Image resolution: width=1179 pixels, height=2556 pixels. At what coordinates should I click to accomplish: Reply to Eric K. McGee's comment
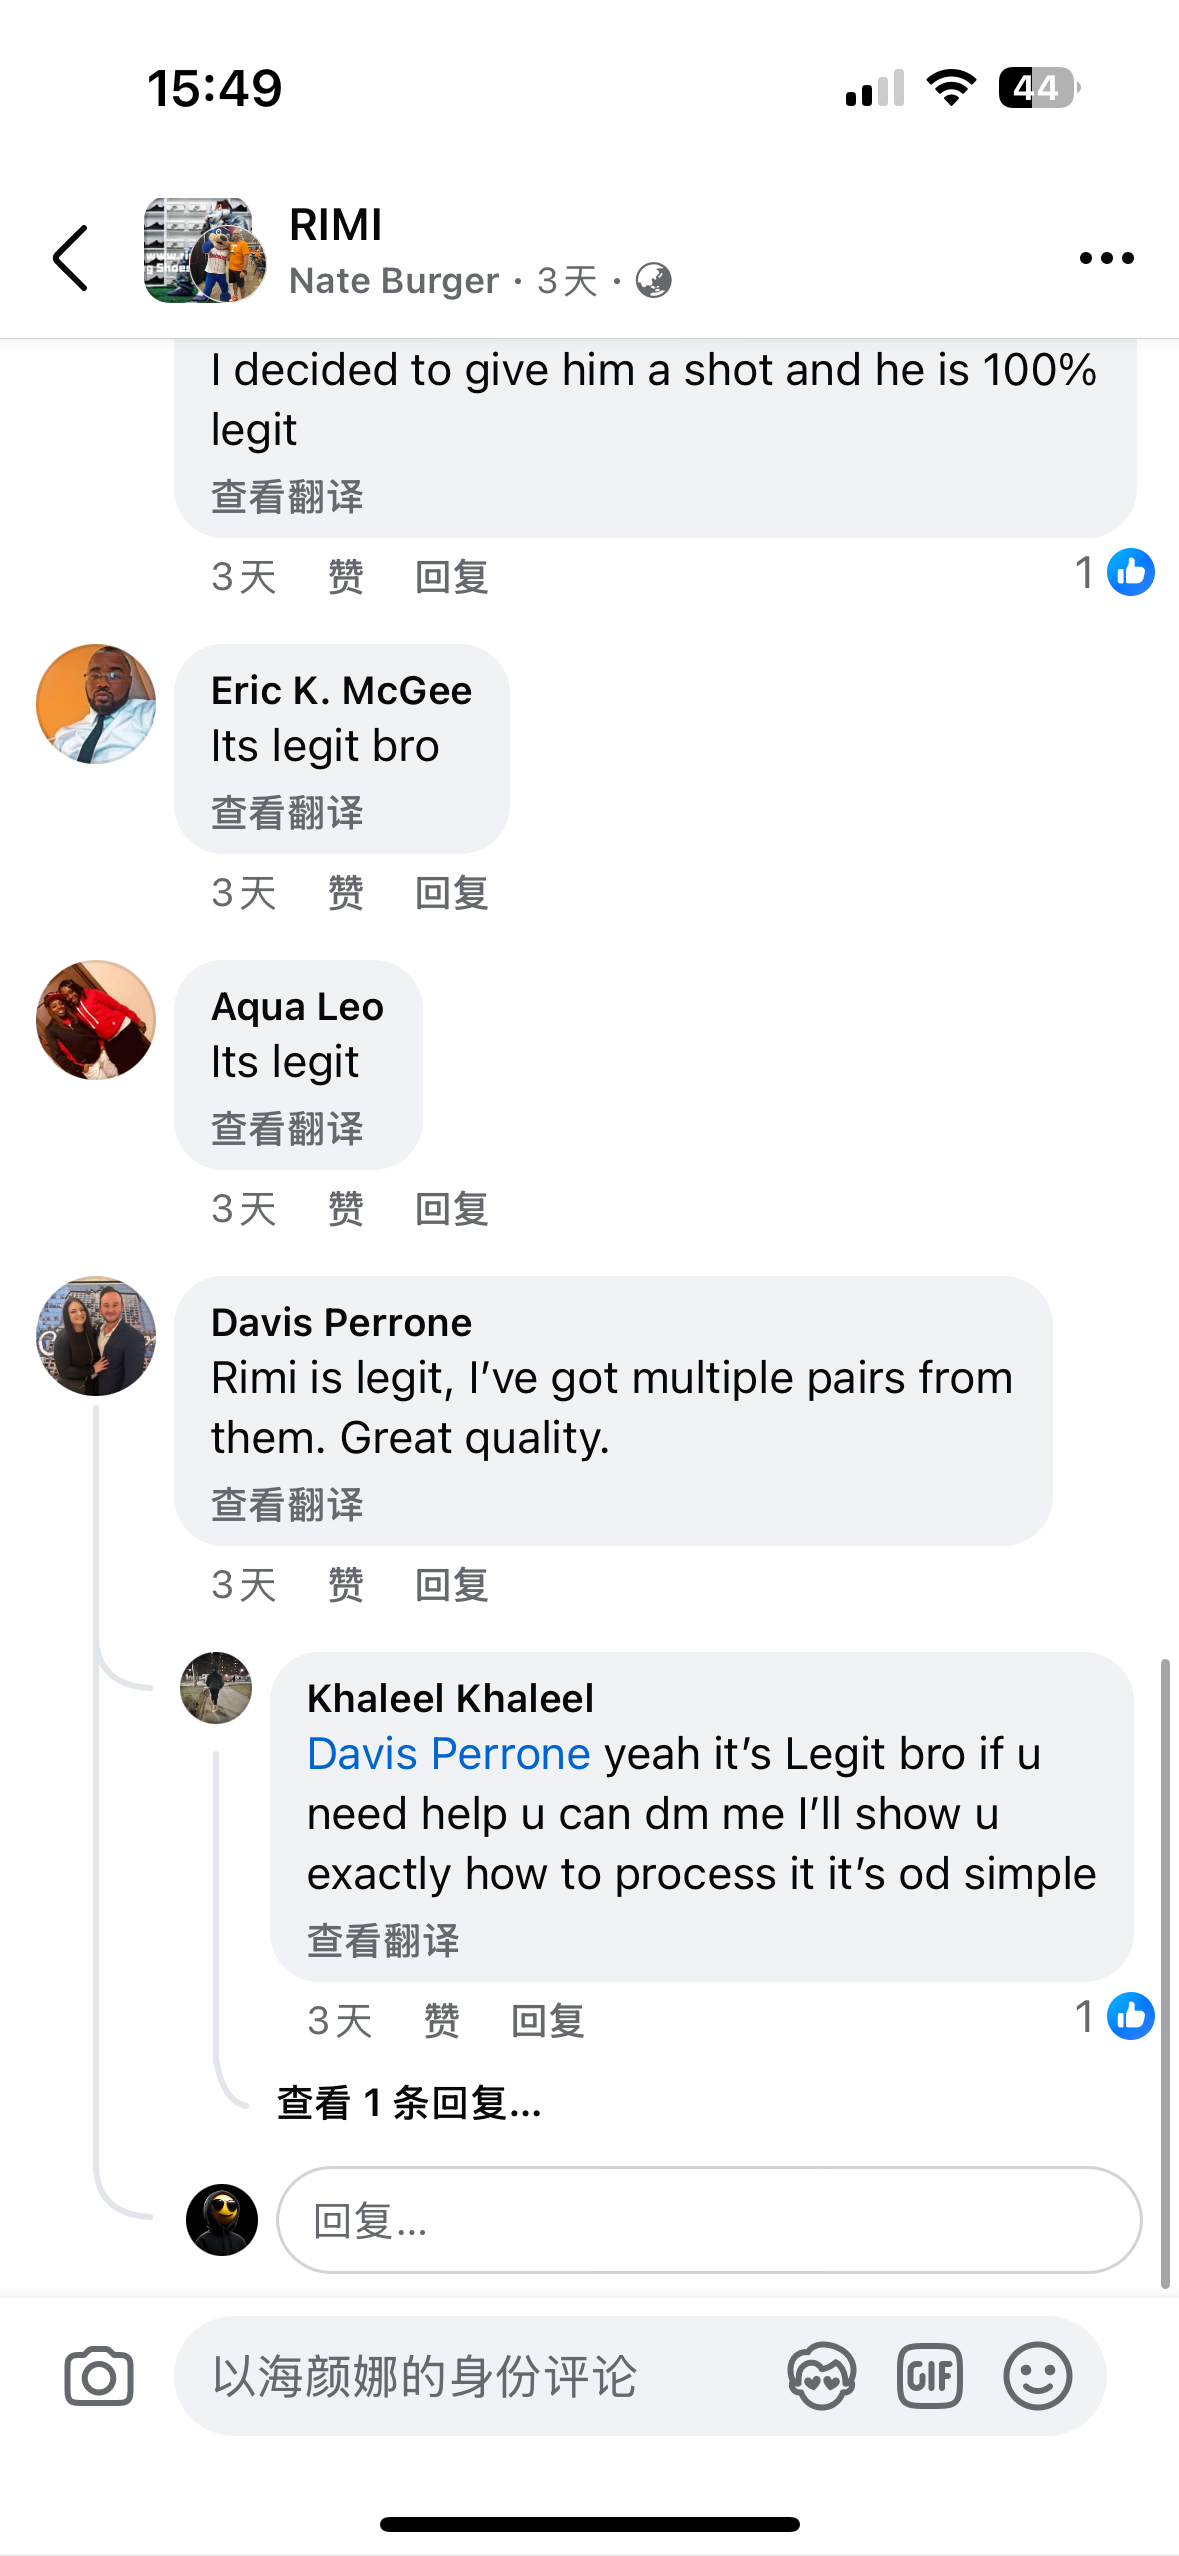click(451, 893)
